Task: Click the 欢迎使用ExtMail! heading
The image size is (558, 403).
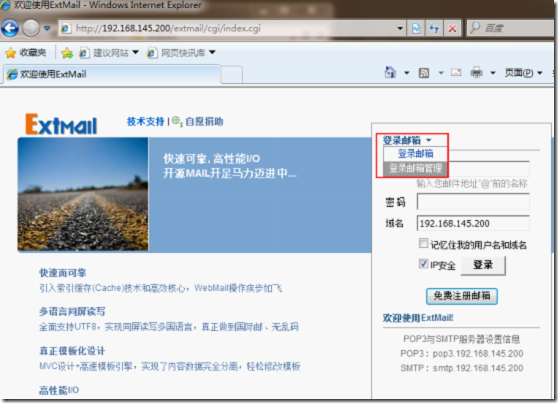Action: click(x=418, y=318)
